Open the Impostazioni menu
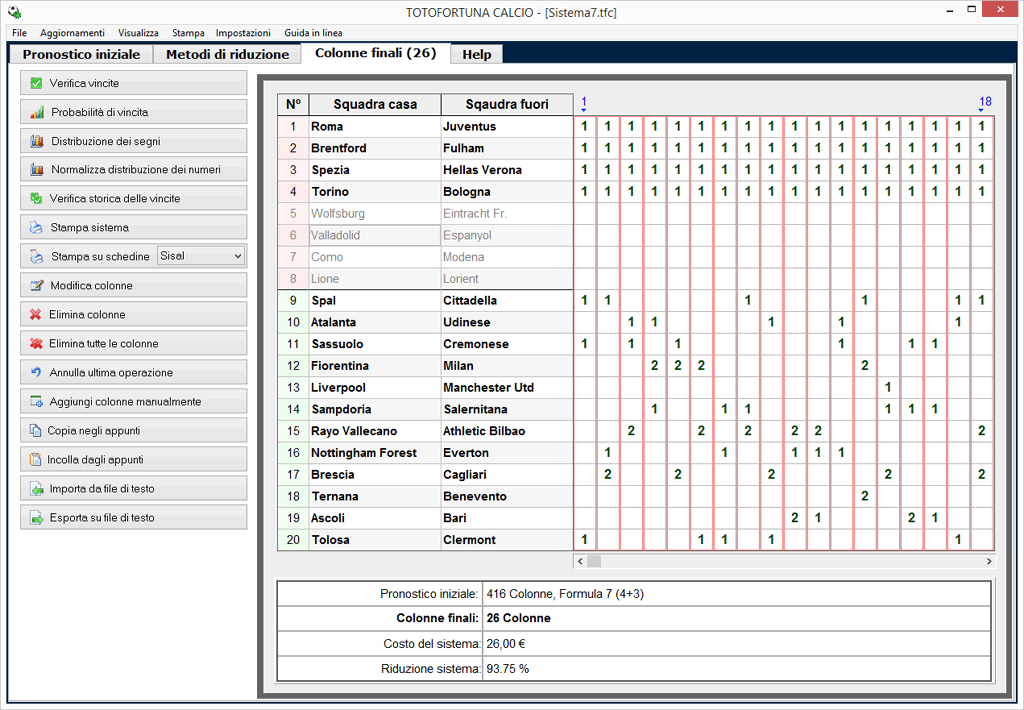1024x710 pixels. tap(243, 33)
